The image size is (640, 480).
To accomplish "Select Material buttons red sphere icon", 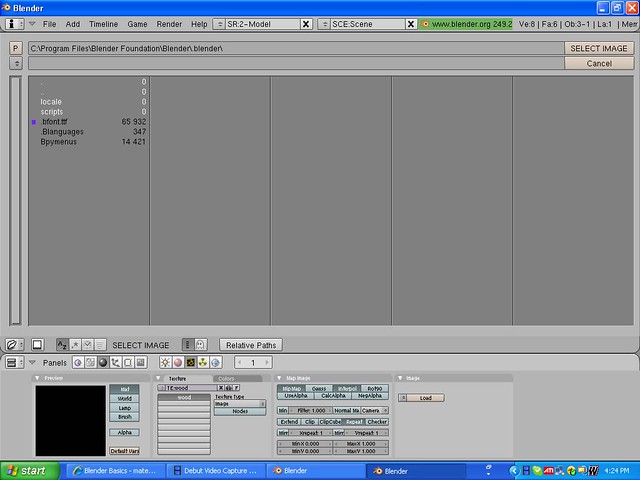I will coord(178,362).
